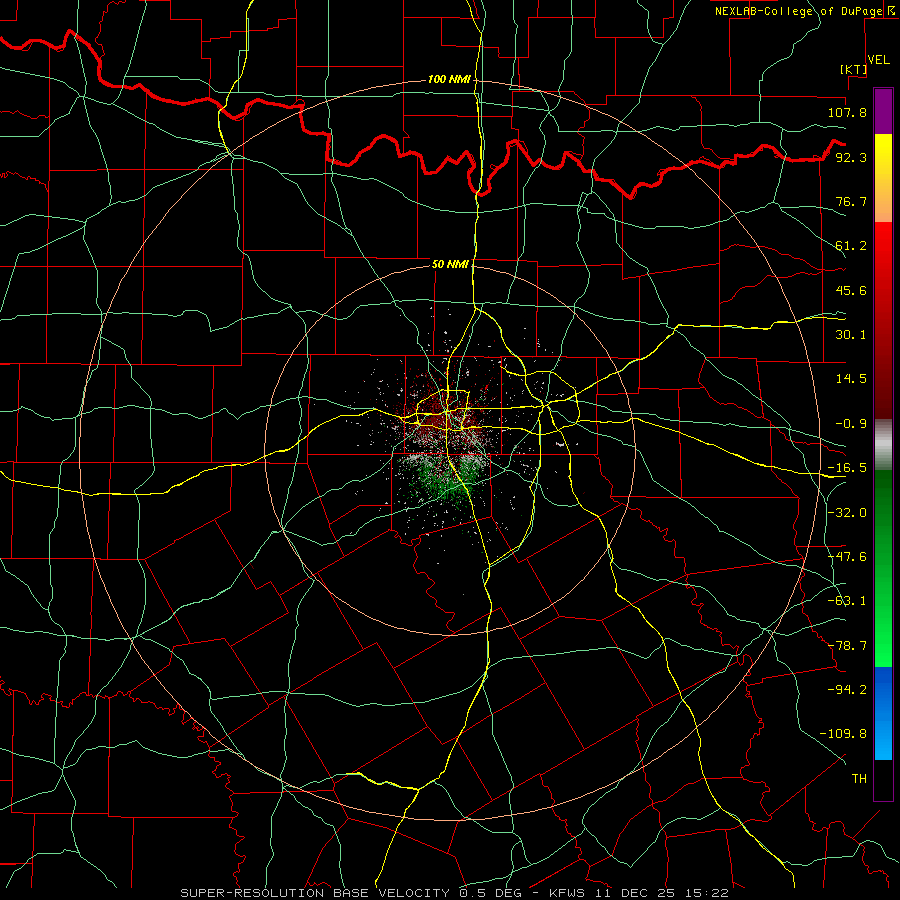Select the -78.7 velocity scale value
Screen dimensions: 900x900
click(847, 646)
